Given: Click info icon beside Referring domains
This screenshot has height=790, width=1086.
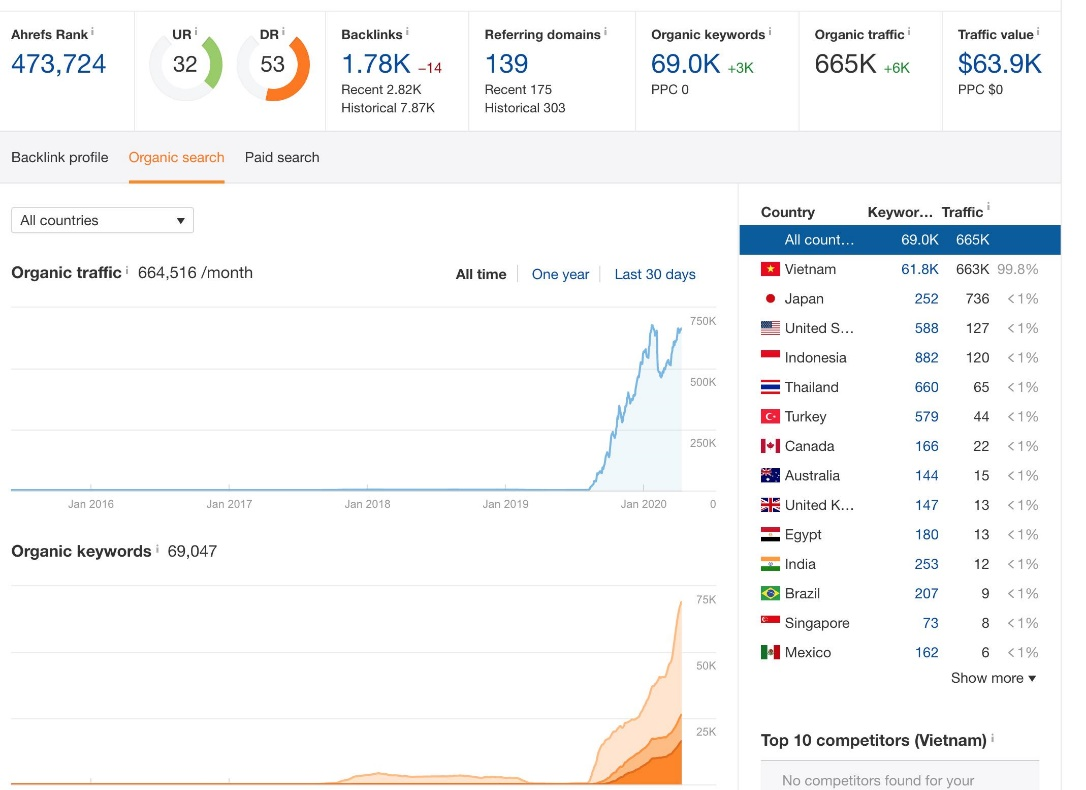Looking at the screenshot, I should (606, 32).
